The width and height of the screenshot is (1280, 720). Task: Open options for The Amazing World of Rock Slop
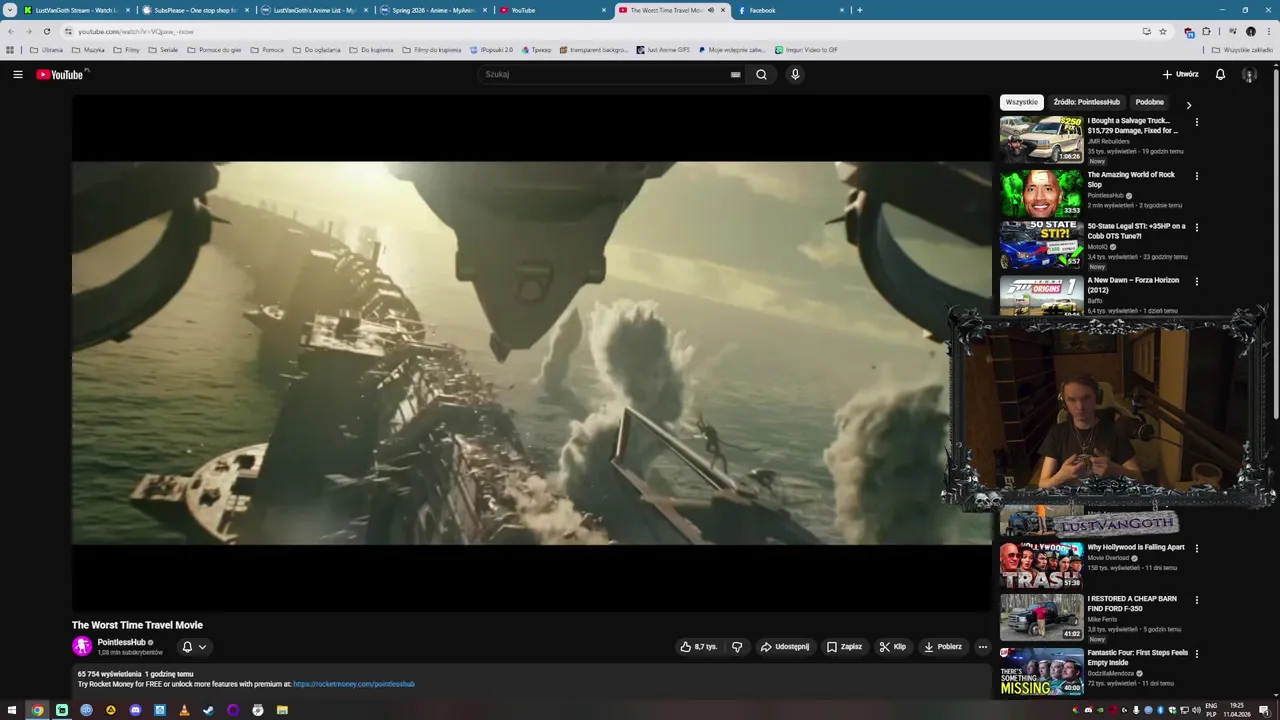(1196, 176)
